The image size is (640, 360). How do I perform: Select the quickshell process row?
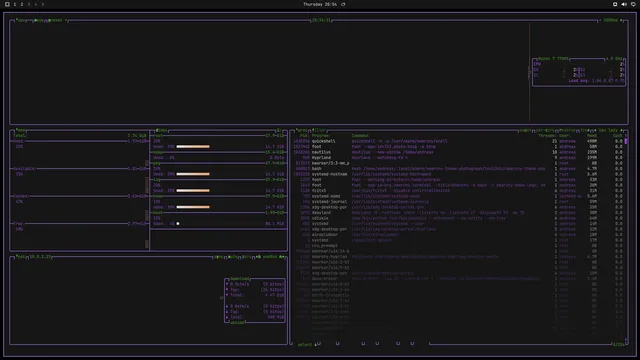[x=457, y=141]
